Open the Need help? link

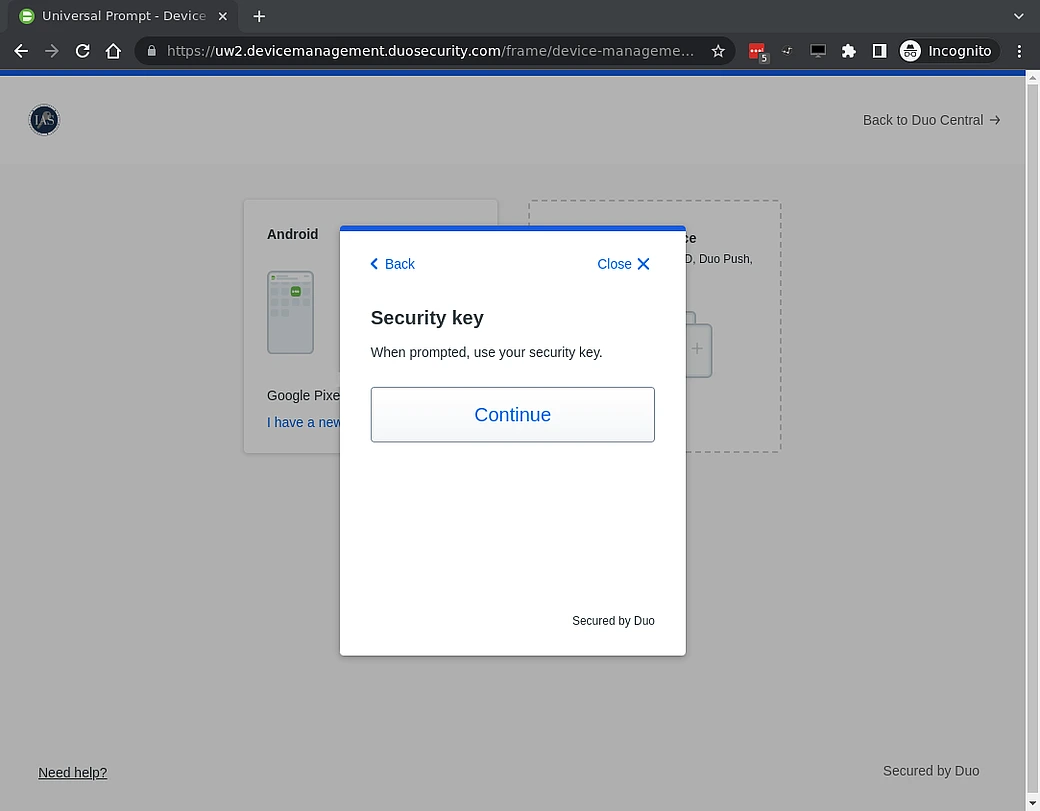(x=72, y=773)
